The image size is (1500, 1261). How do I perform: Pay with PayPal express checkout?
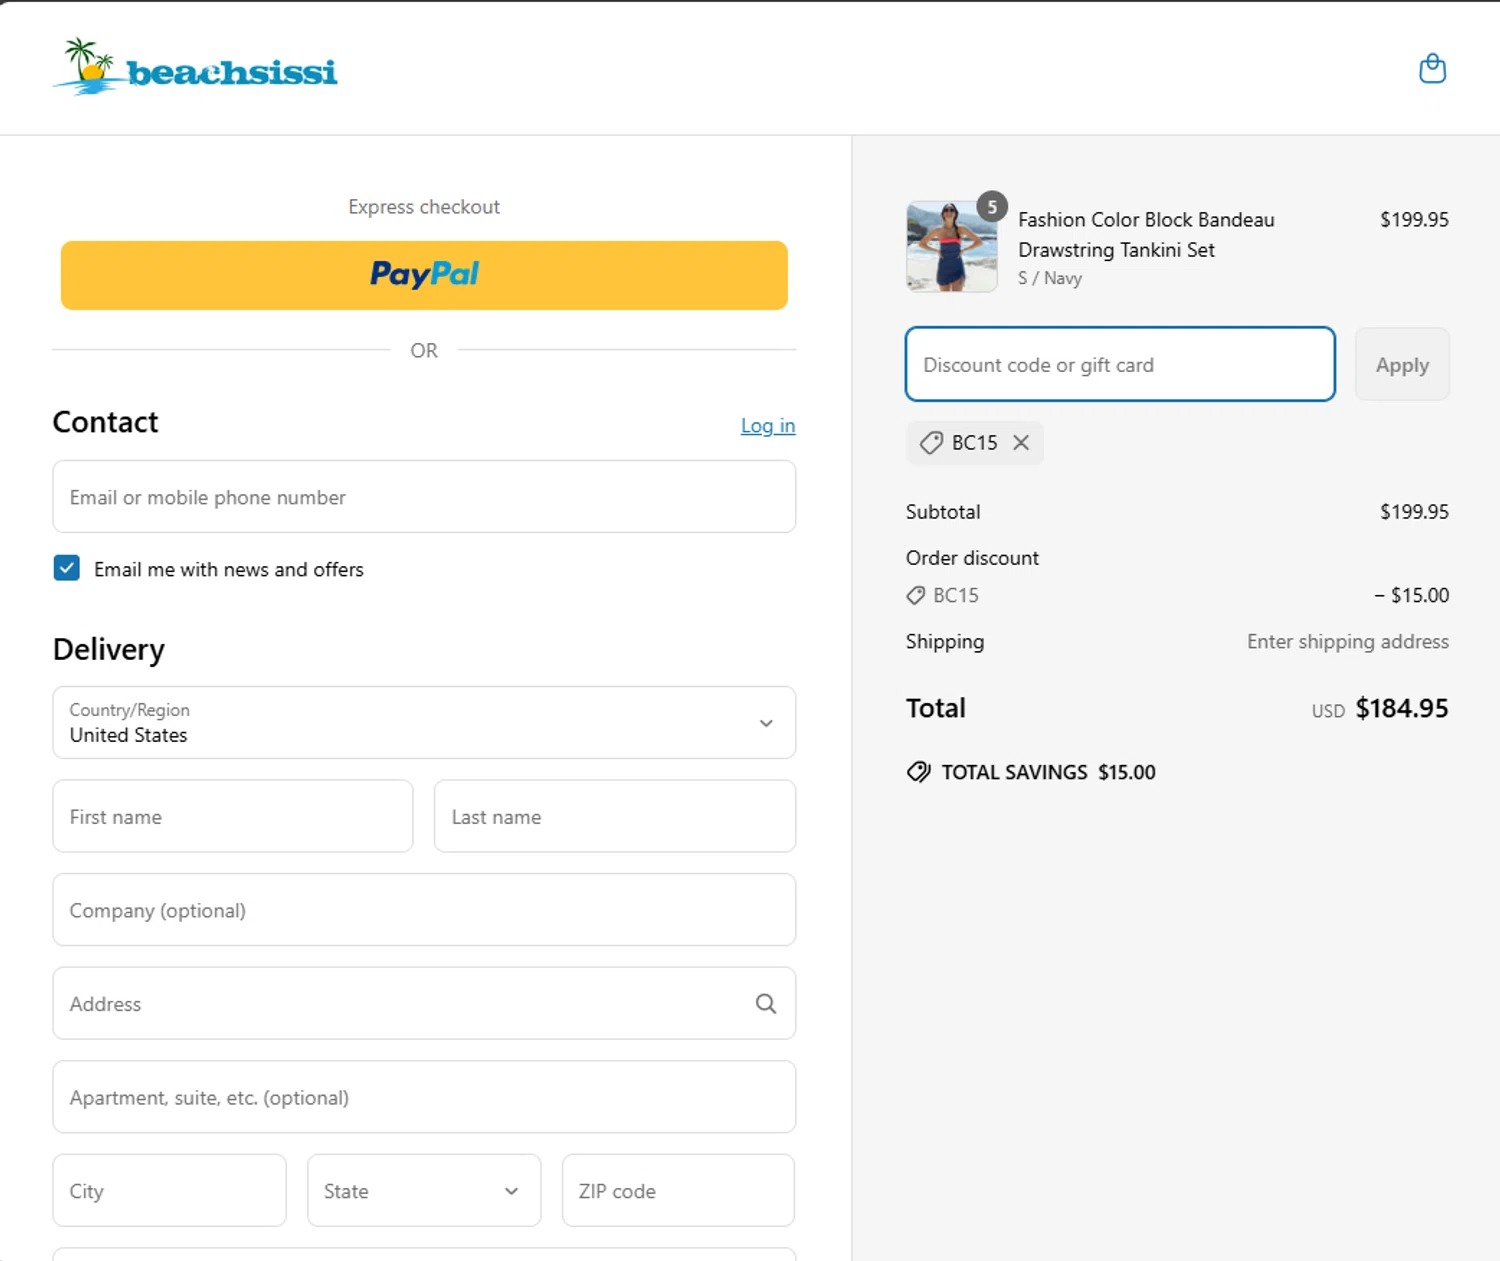click(424, 275)
